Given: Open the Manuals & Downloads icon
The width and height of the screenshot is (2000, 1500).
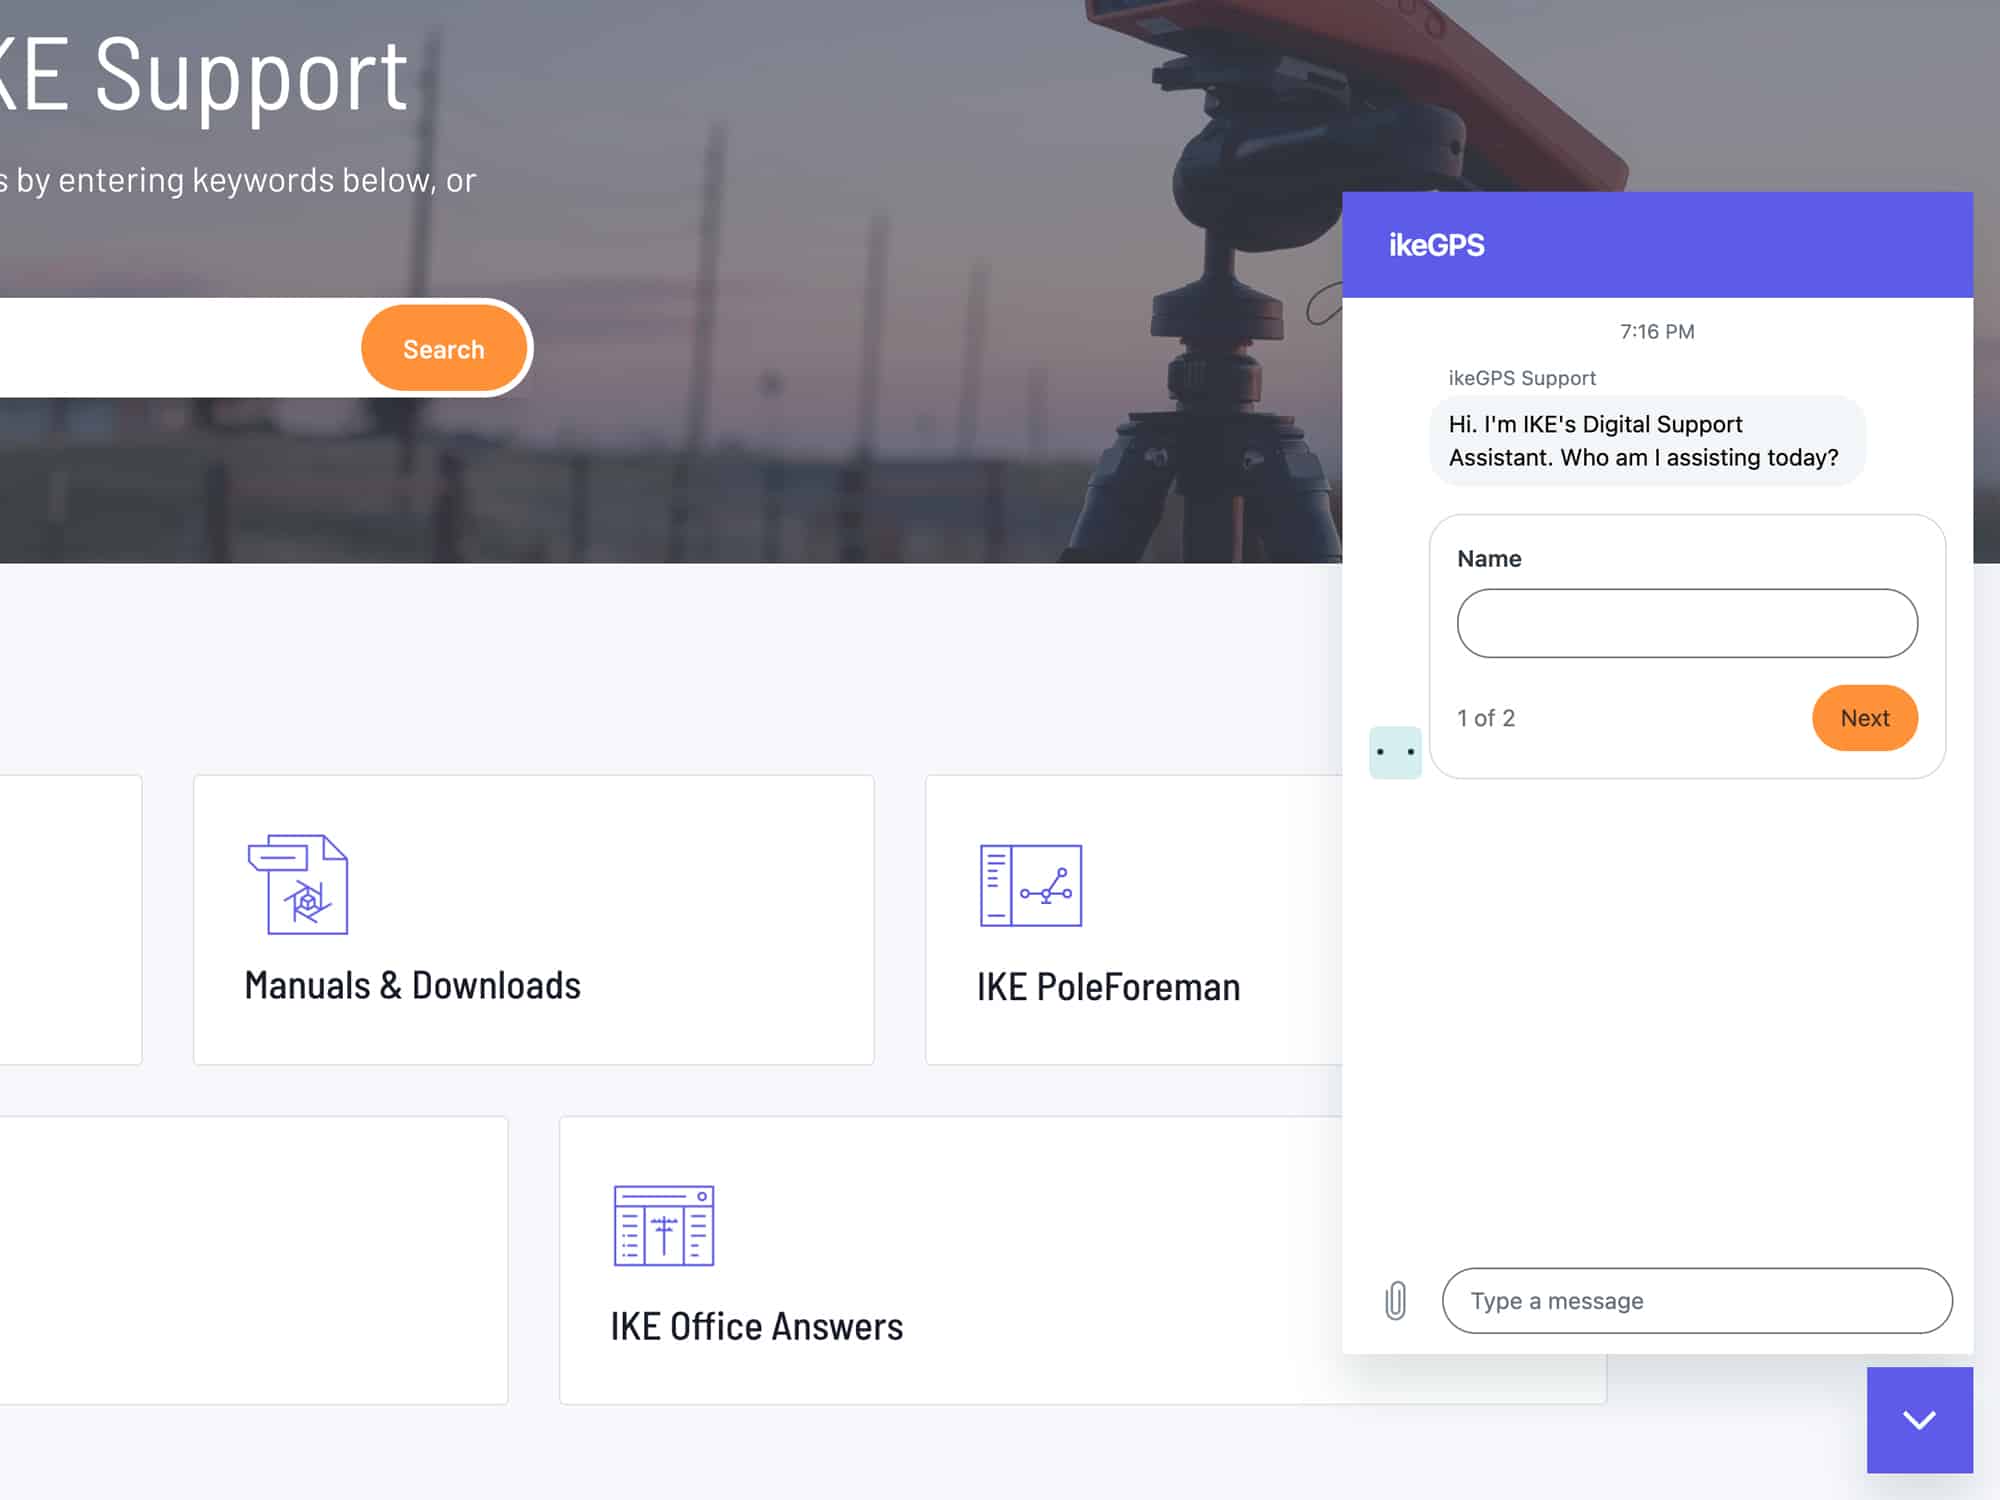Looking at the screenshot, I should (x=298, y=884).
